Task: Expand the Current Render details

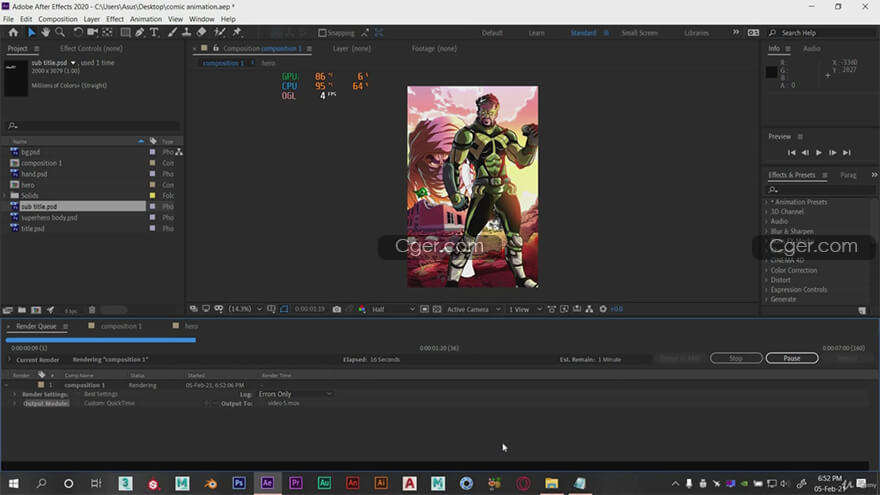Action: [9, 360]
